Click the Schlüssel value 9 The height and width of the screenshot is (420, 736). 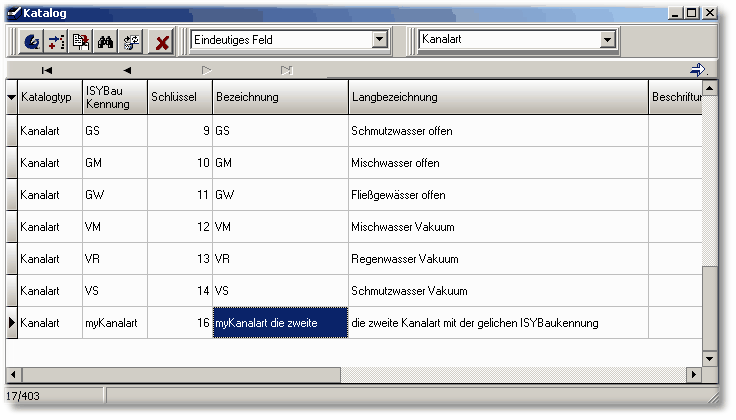point(180,131)
